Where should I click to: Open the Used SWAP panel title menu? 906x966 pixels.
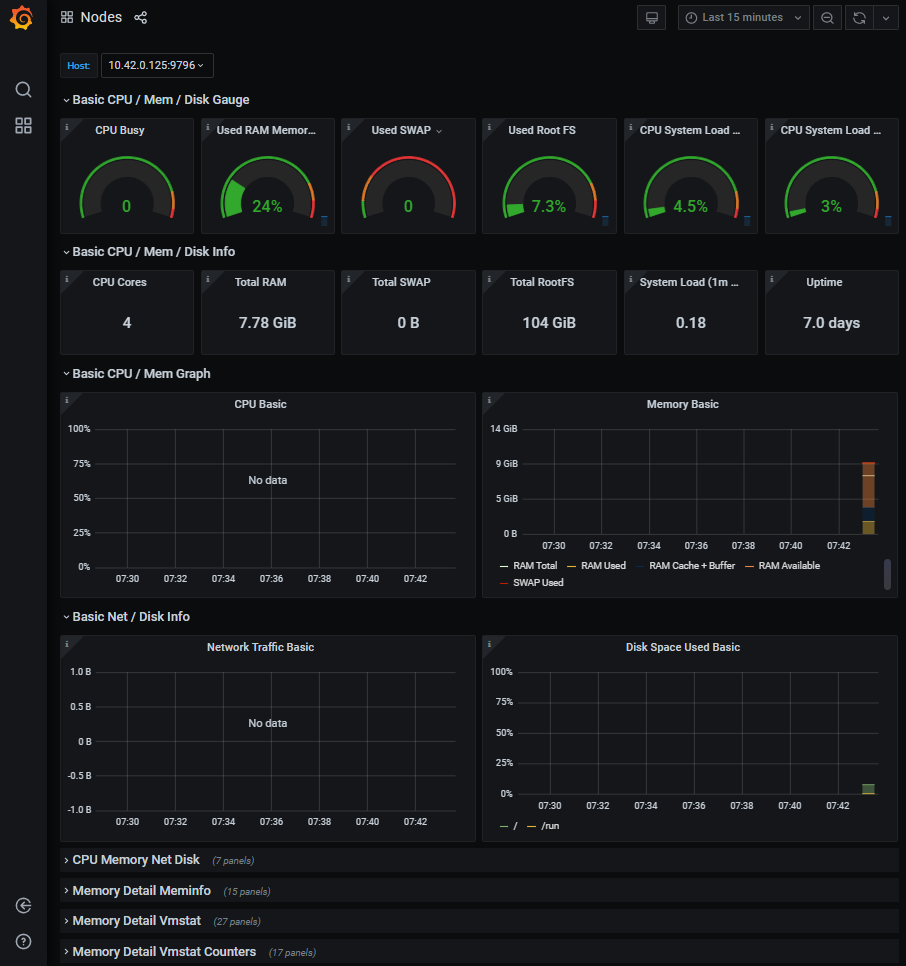406,130
